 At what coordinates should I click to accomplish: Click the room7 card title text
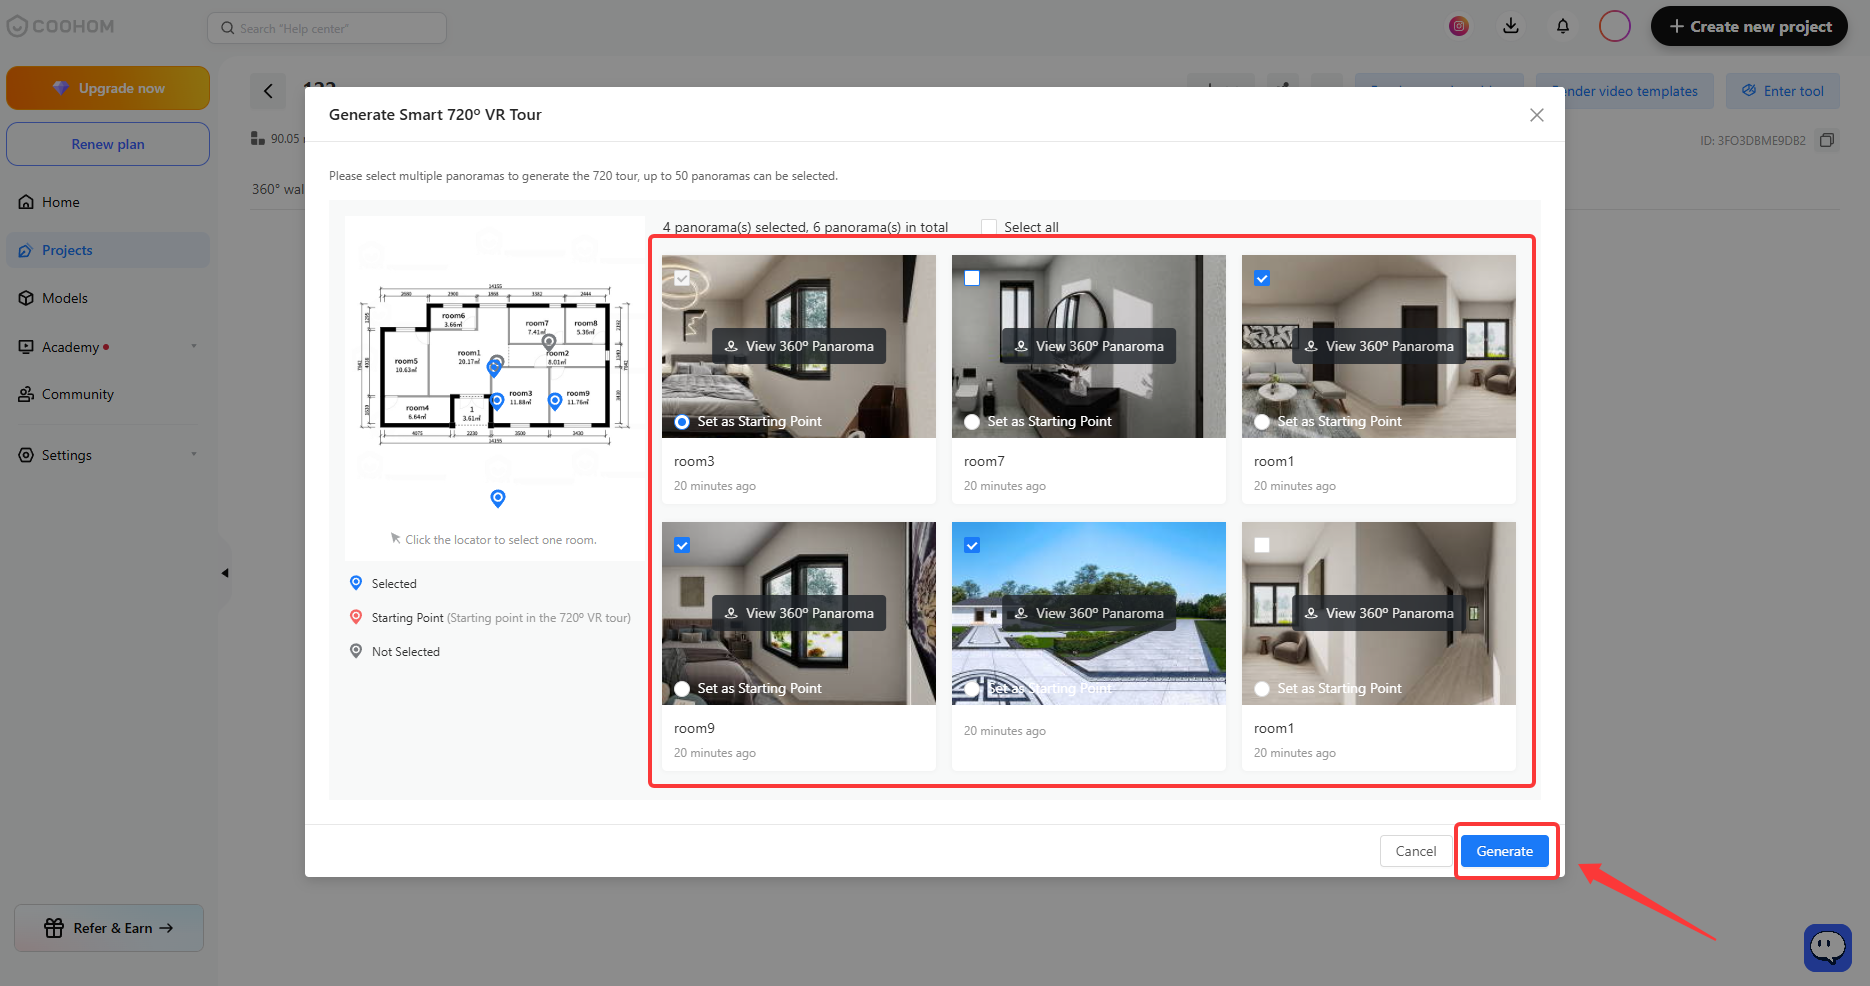click(x=984, y=461)
